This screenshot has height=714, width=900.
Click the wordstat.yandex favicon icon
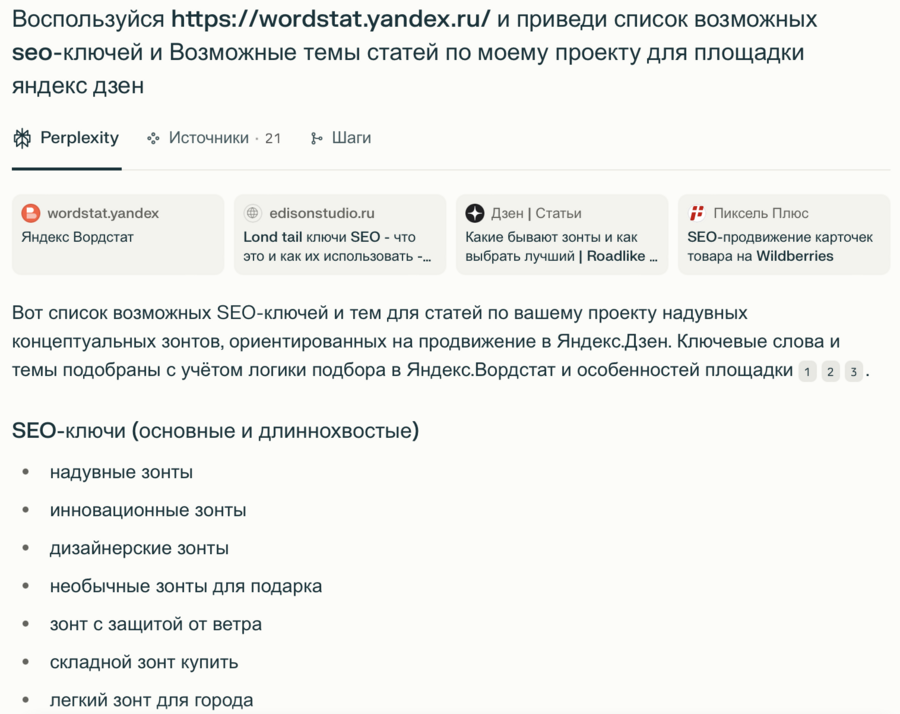point(31,213)
